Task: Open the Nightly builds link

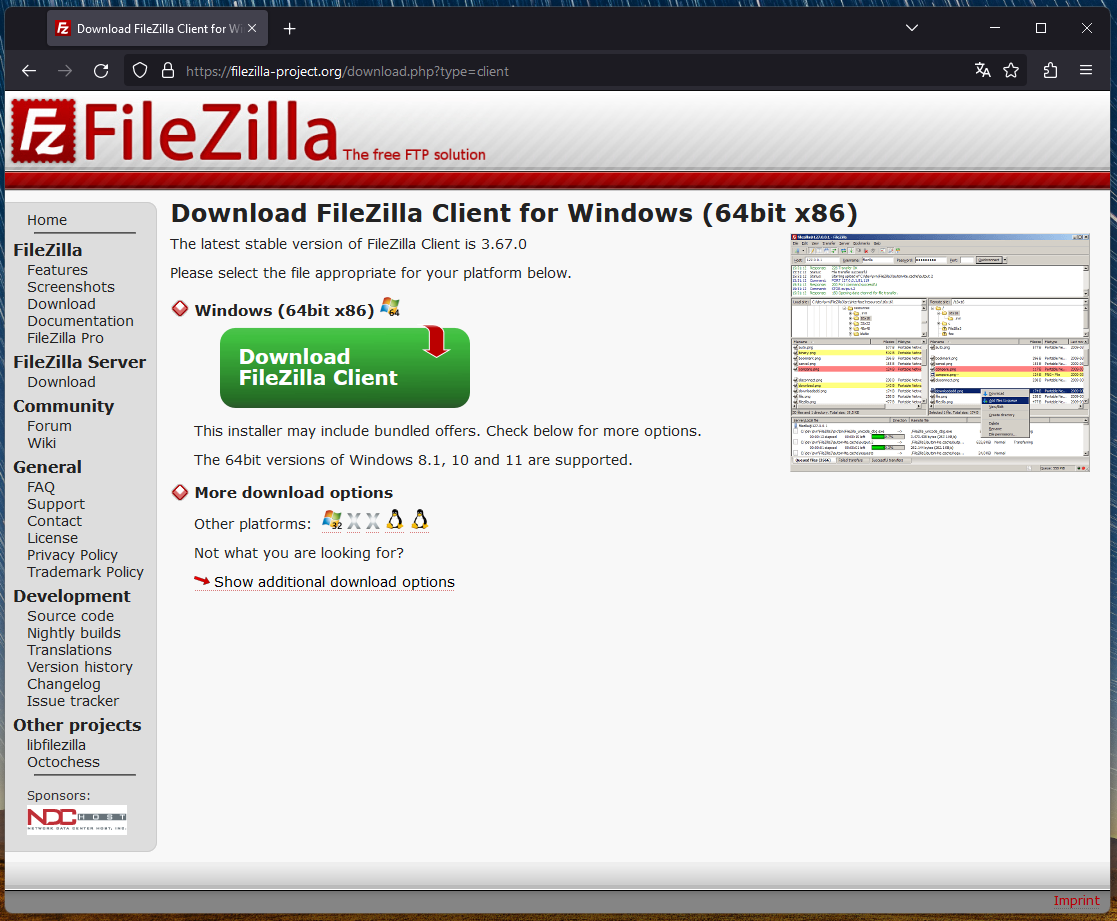Action: (74, 633)
